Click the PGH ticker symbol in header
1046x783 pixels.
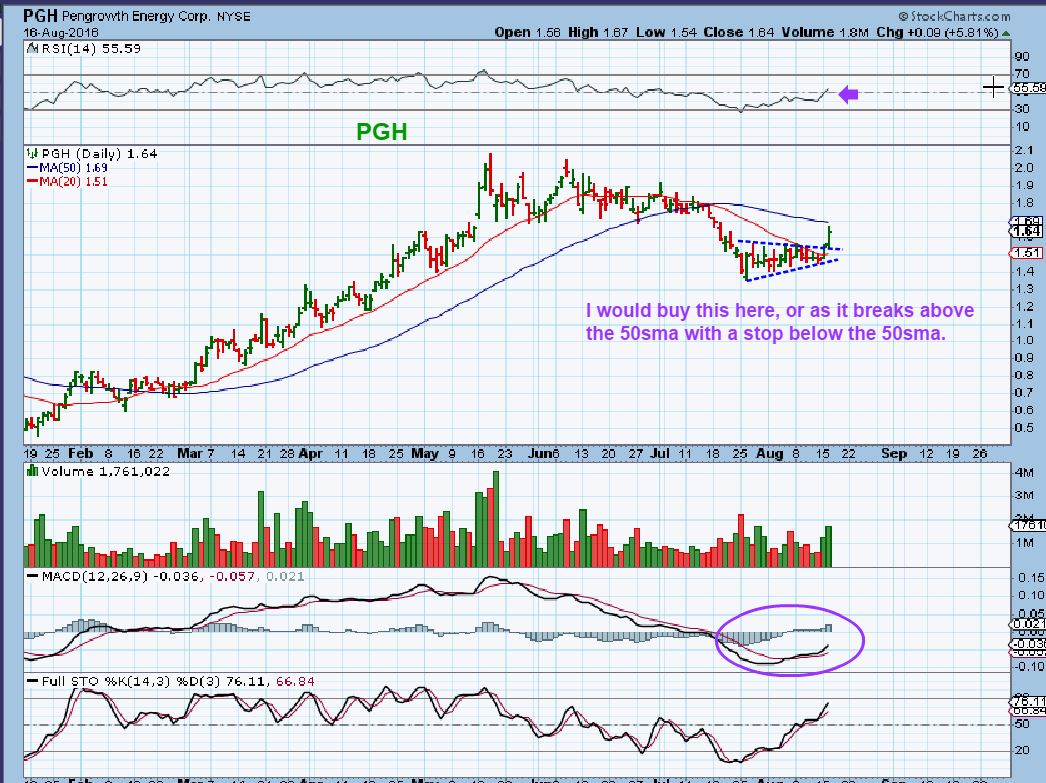[41, 16]
